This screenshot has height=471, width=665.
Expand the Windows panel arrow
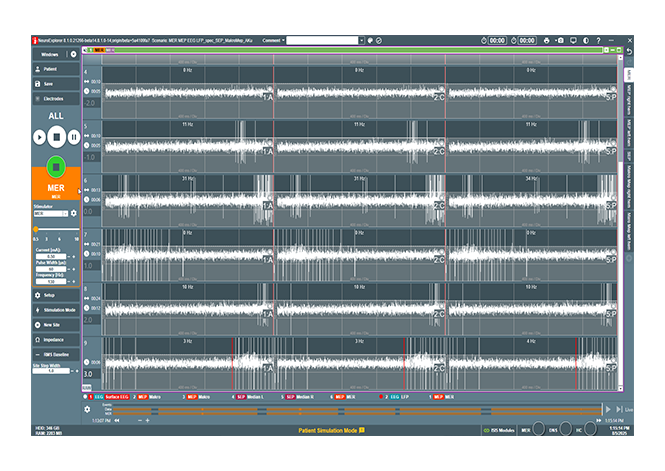(x=73, y=54)
